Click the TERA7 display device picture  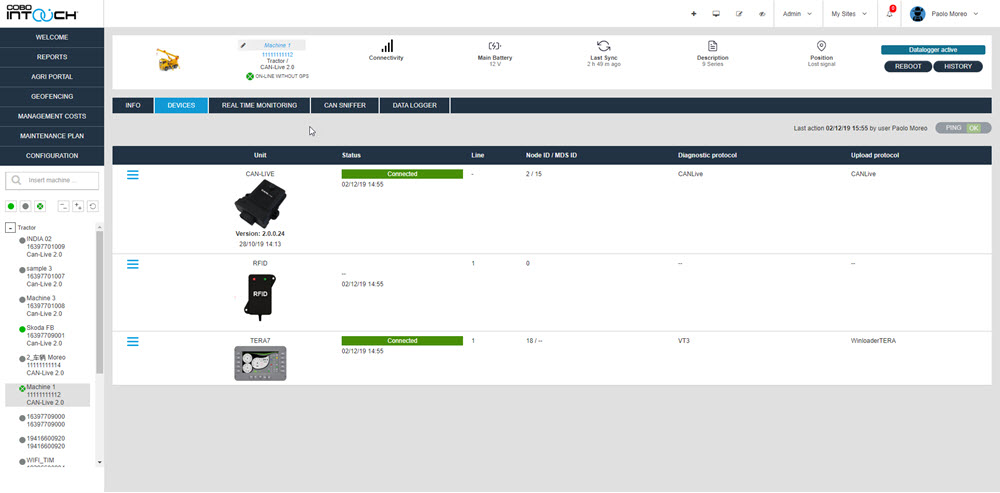(260, 364)
